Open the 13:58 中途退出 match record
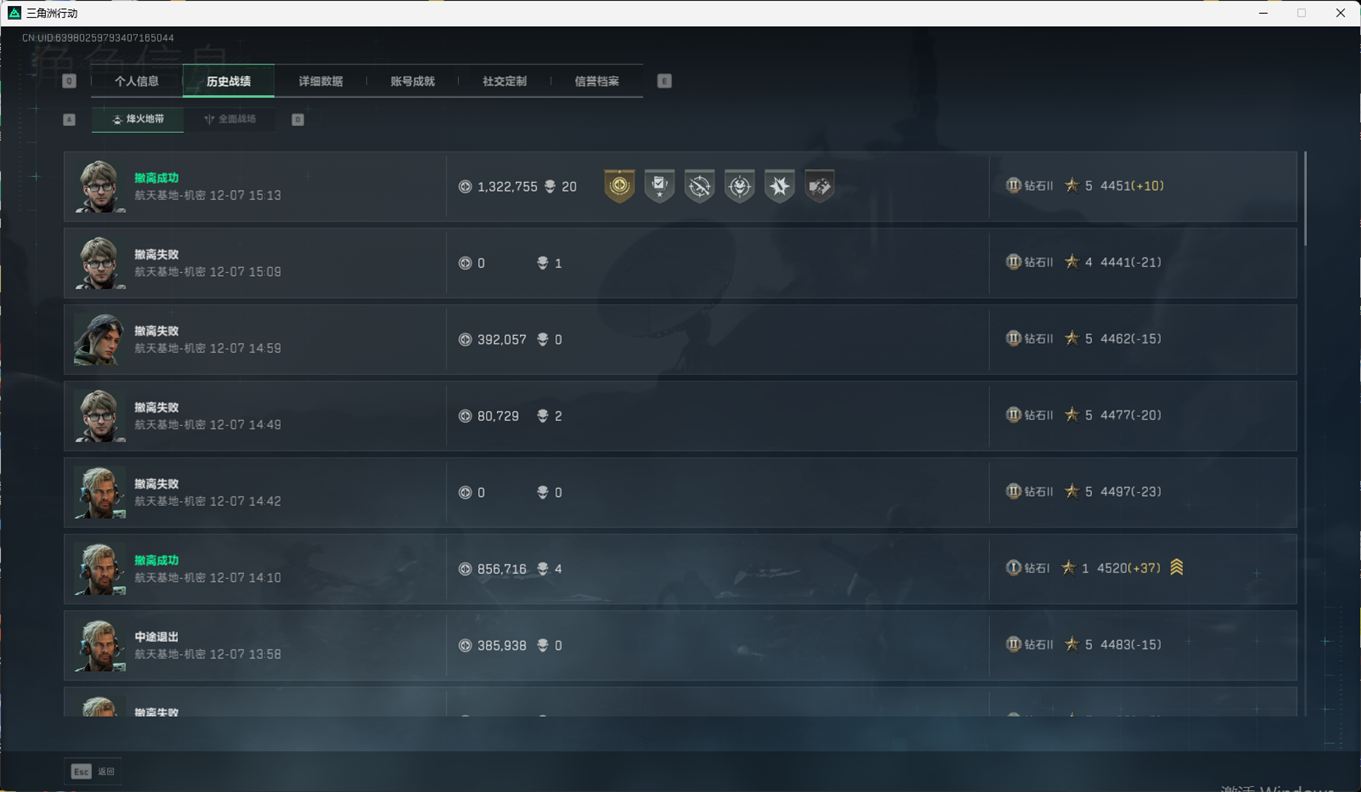The image size is (1361, 792). tap(680, 646)
